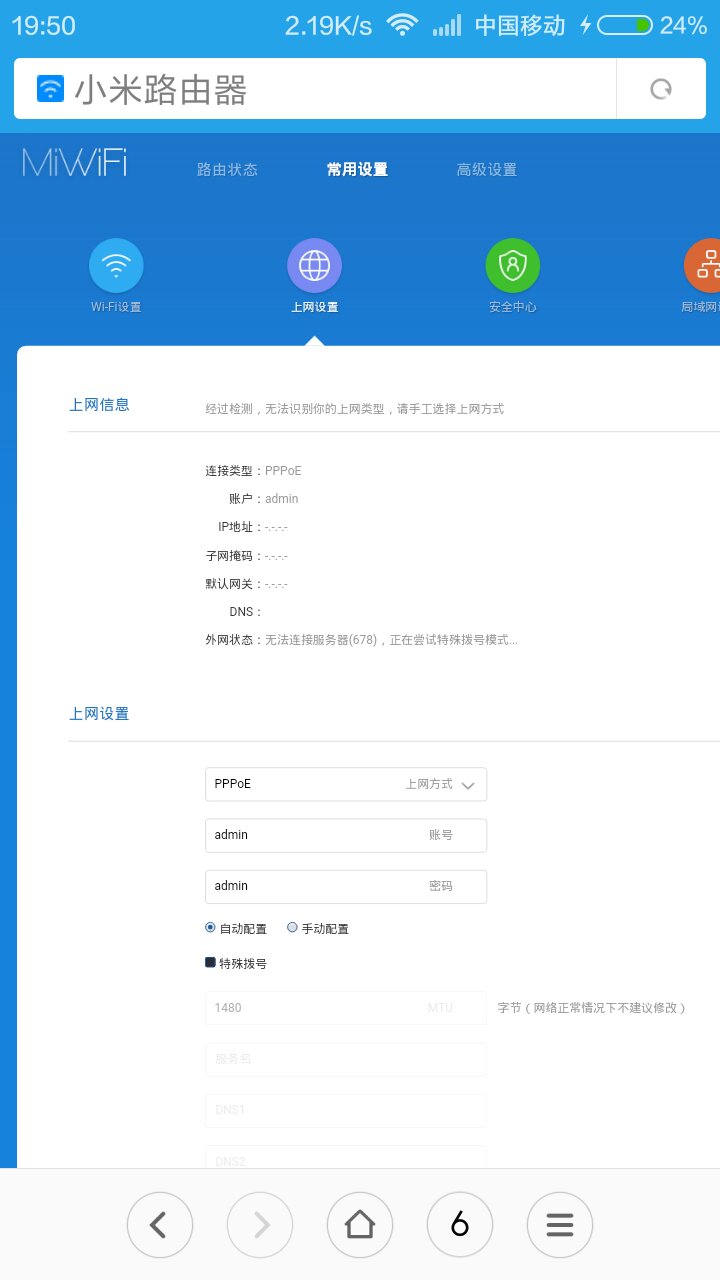Viewport: 720px width, 1280px height.
Task: Tap the 账户：admin line
Action: click(263, 498)
